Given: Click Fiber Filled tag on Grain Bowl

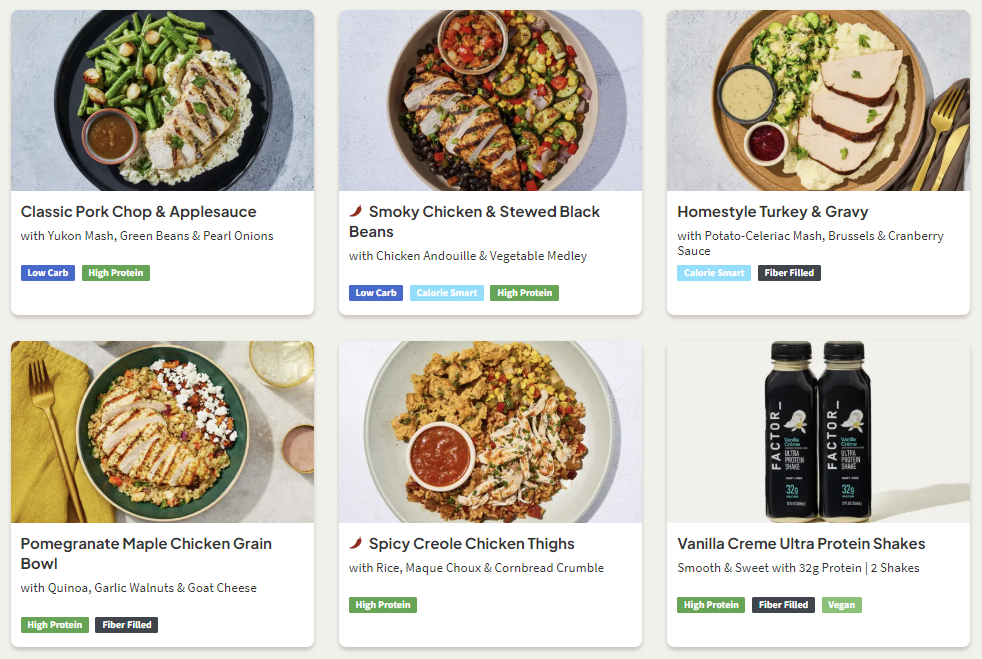Looking at the screenshot, I should point(126,625).
